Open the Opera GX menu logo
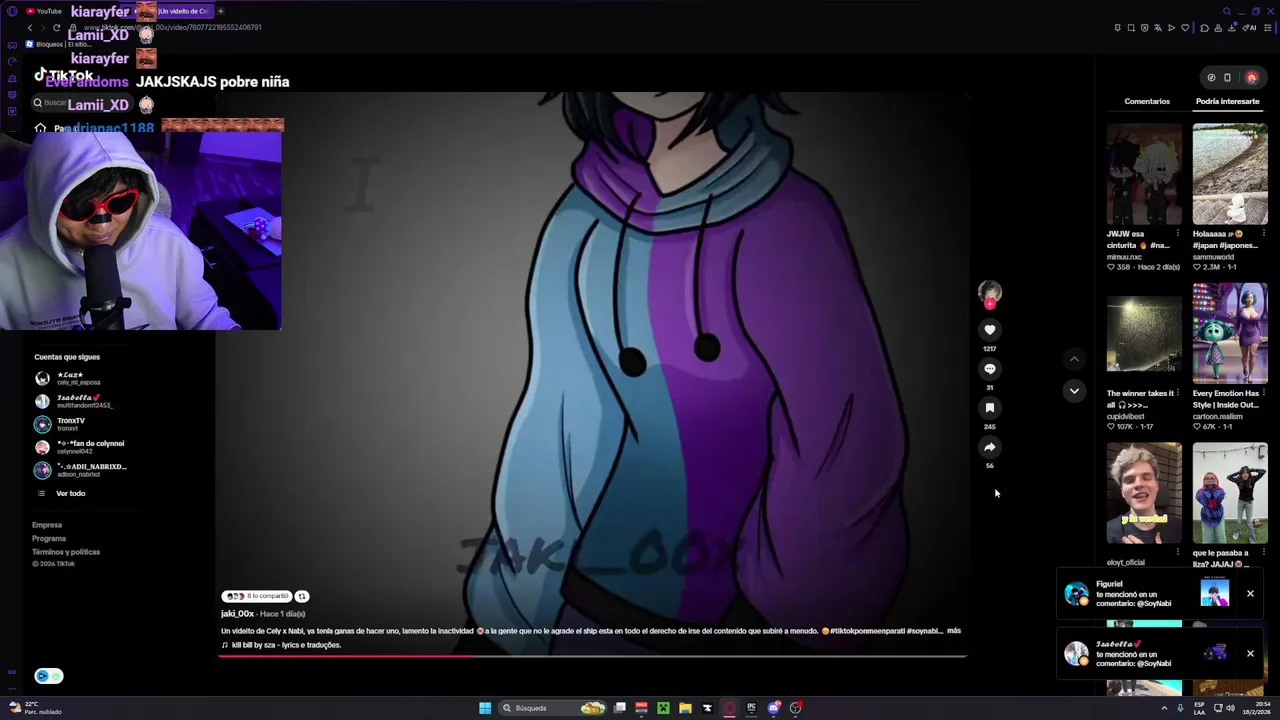This screenshot has width=1280, height=720. [x=11, y=11]
